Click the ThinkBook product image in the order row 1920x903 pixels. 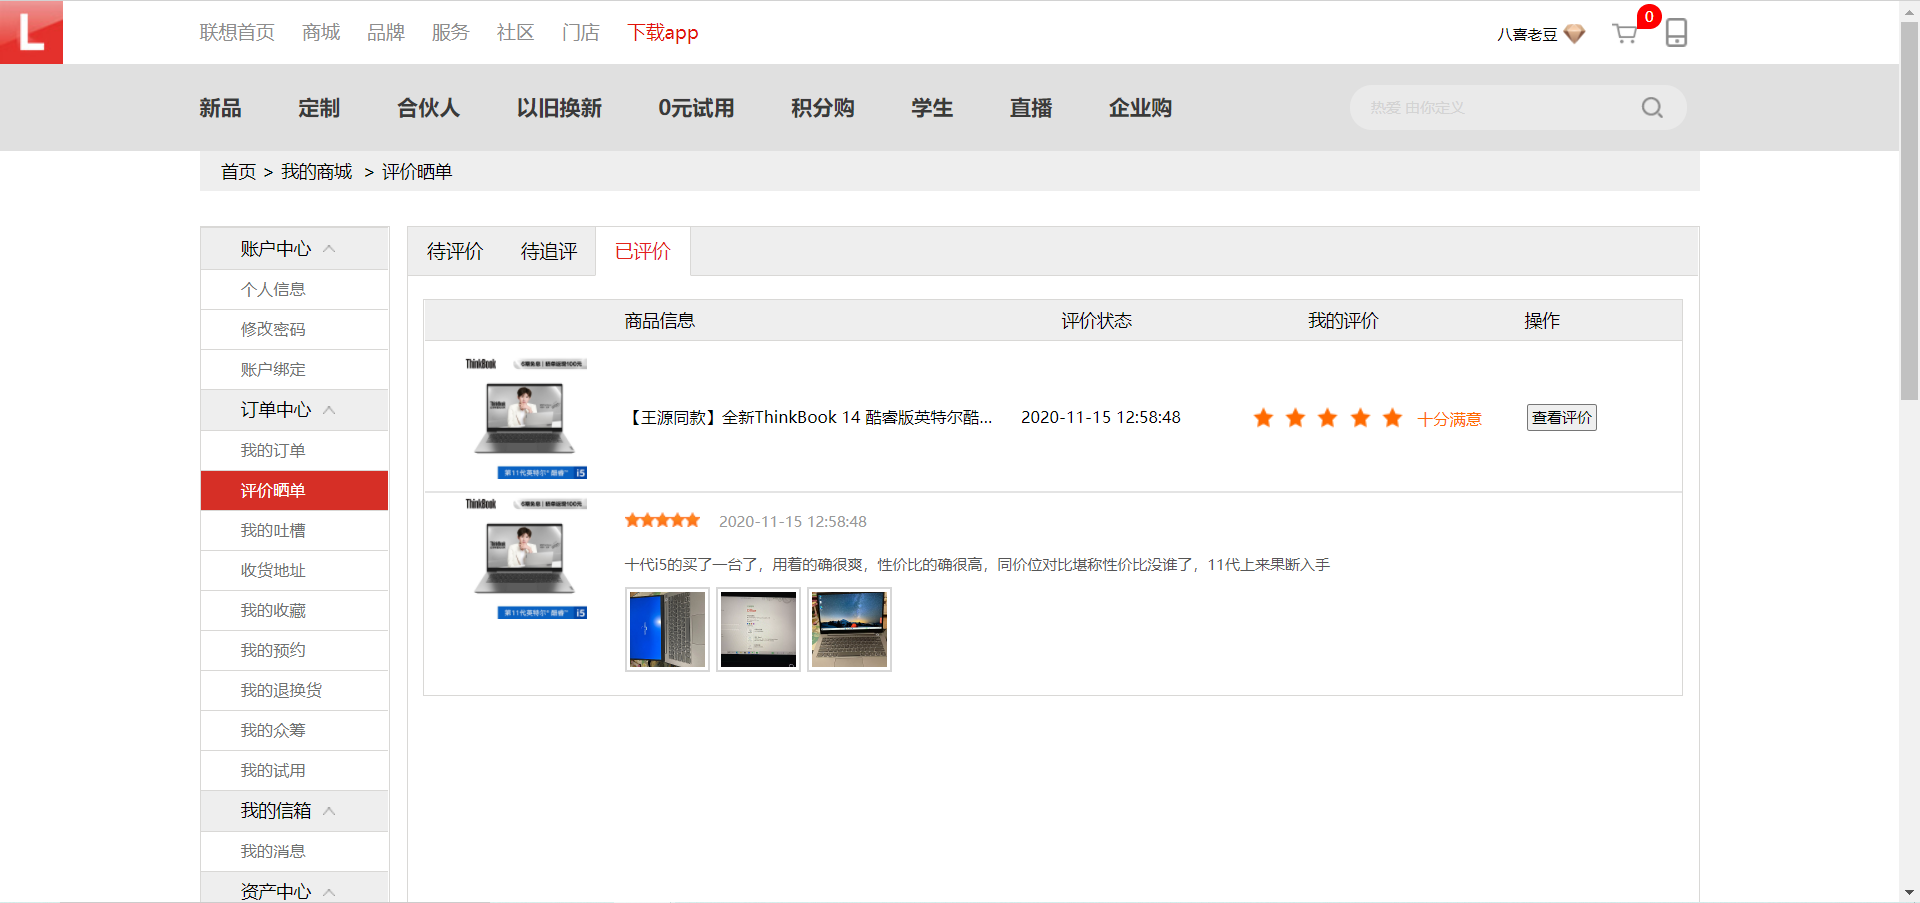click(x=526, y=417)
